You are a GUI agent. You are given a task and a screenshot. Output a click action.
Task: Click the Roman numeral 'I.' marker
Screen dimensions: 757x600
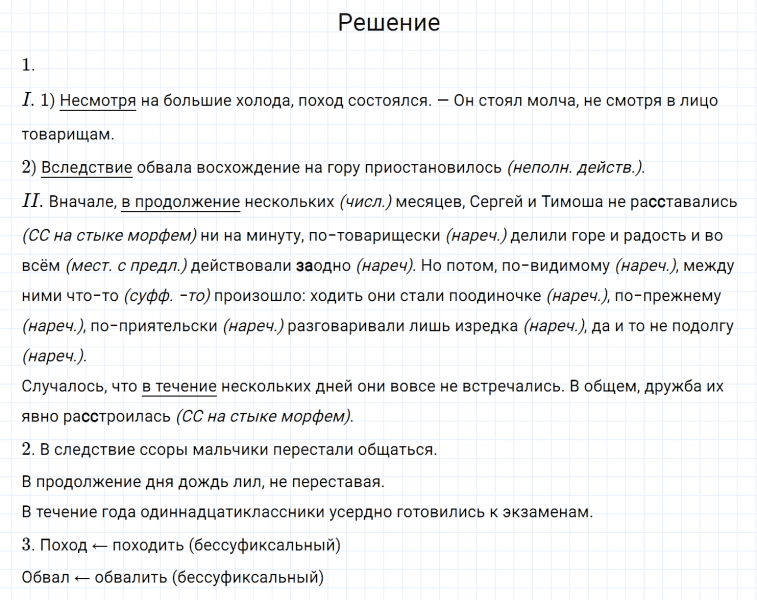tap(28, 100)
